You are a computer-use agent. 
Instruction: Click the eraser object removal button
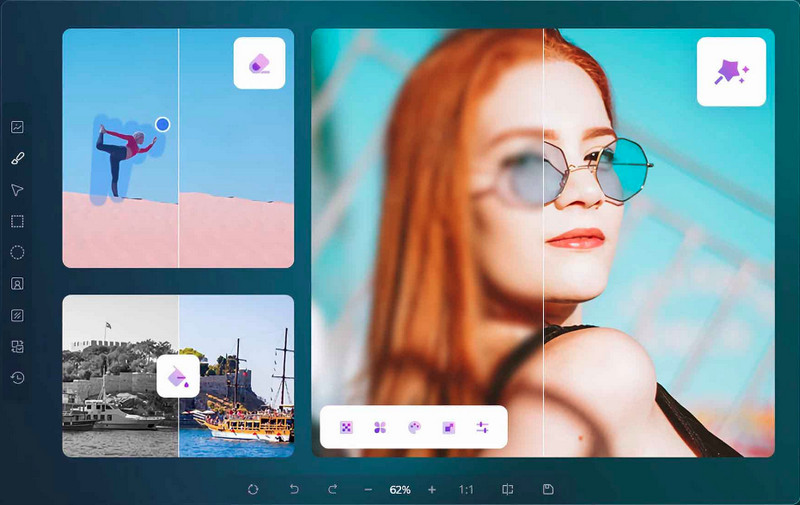point(259,64)
